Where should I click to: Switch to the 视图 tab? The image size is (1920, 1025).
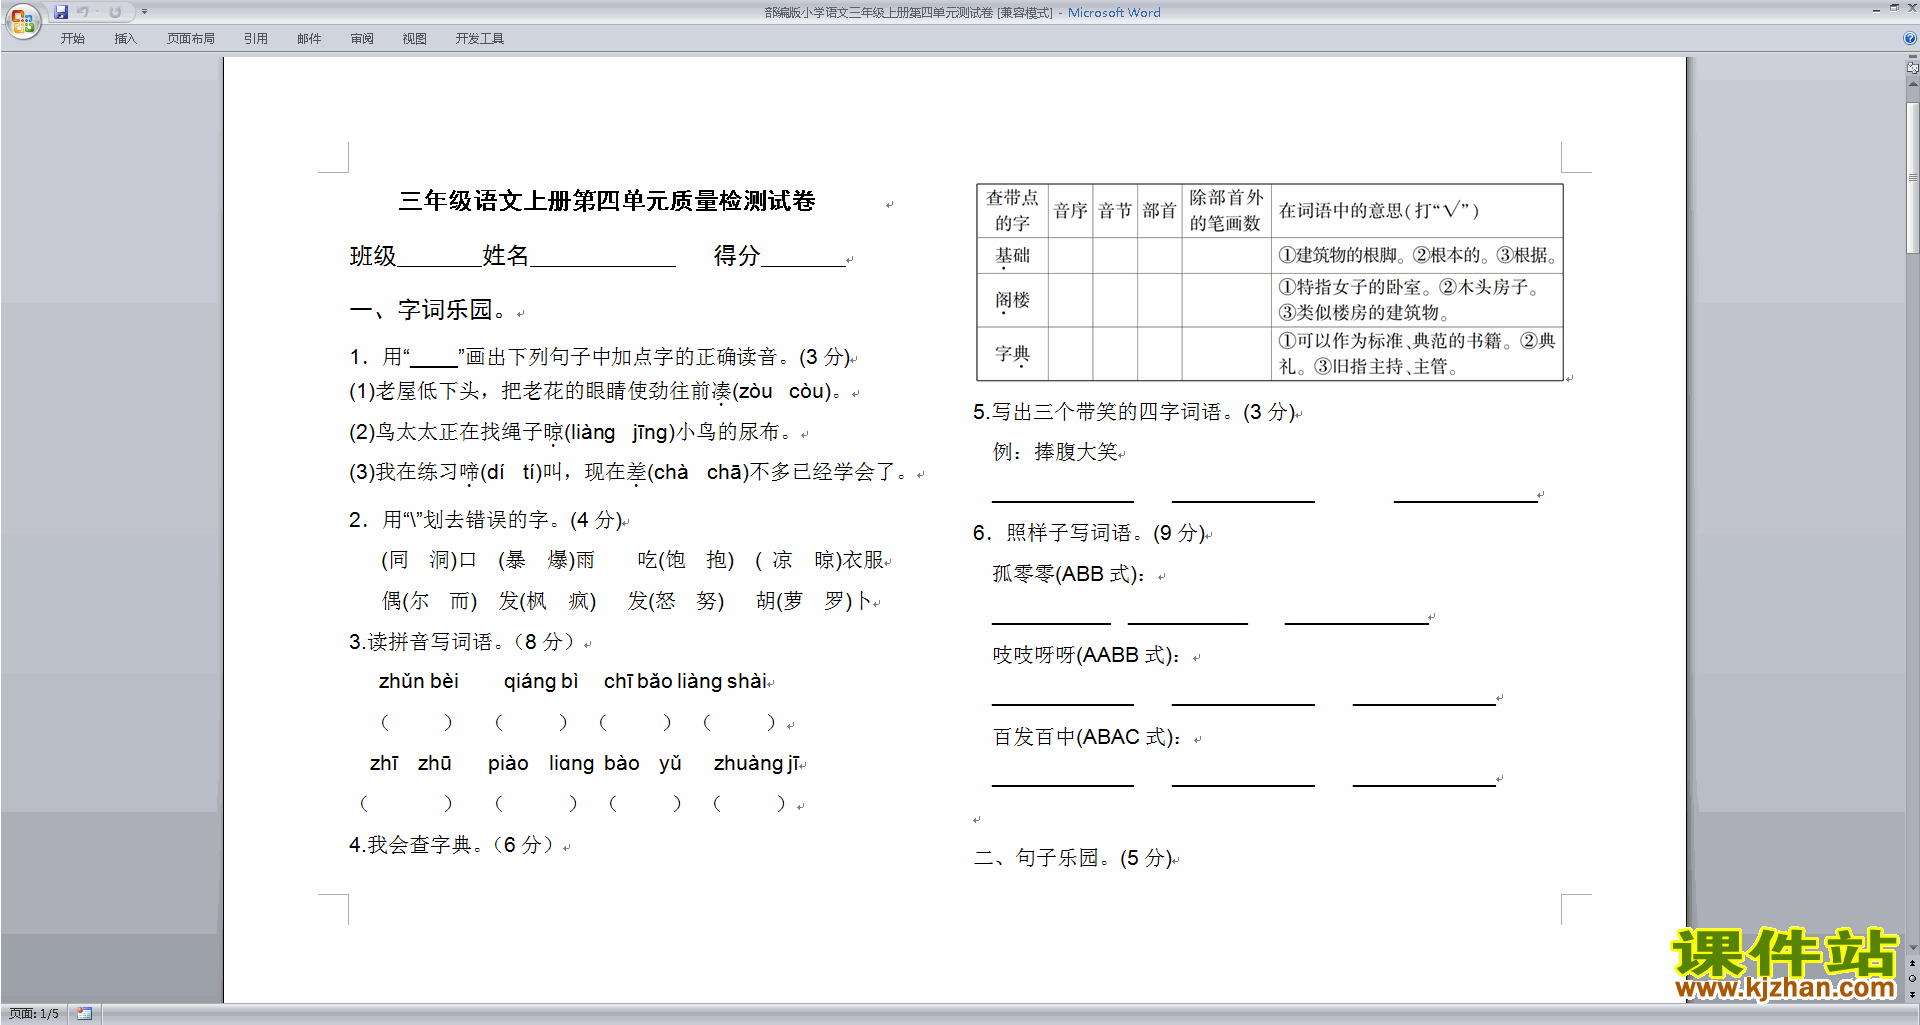pos(415,39)
